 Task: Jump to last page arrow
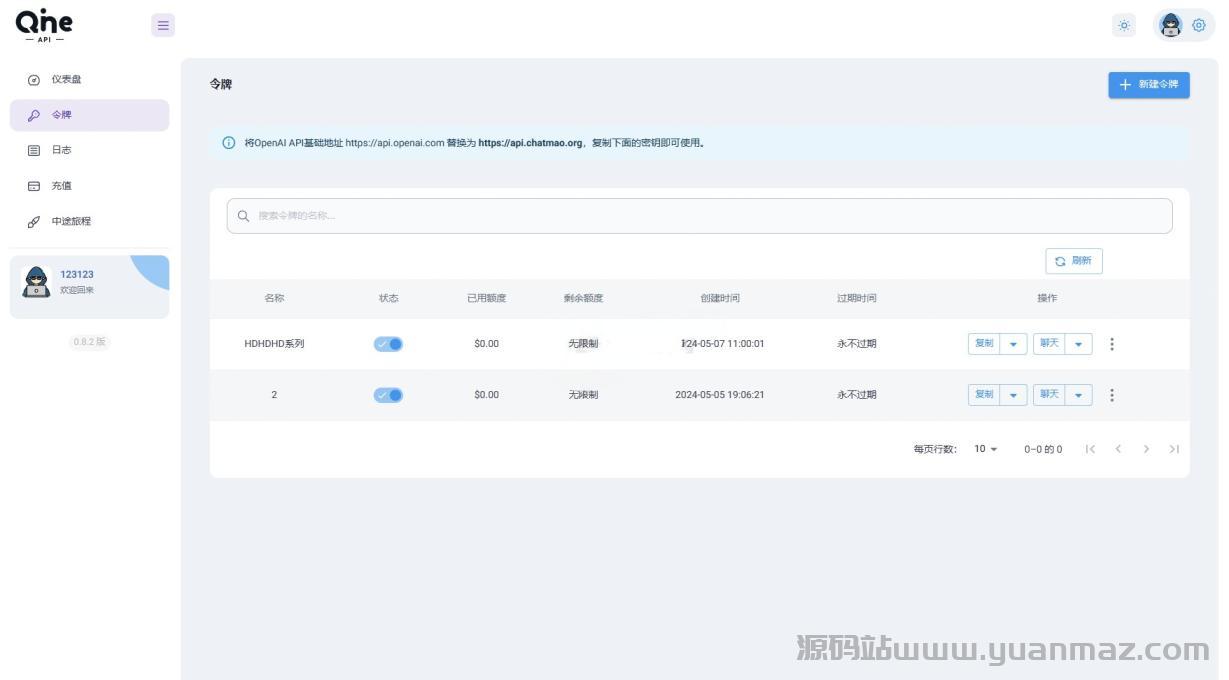click(x=1174, y=449)
